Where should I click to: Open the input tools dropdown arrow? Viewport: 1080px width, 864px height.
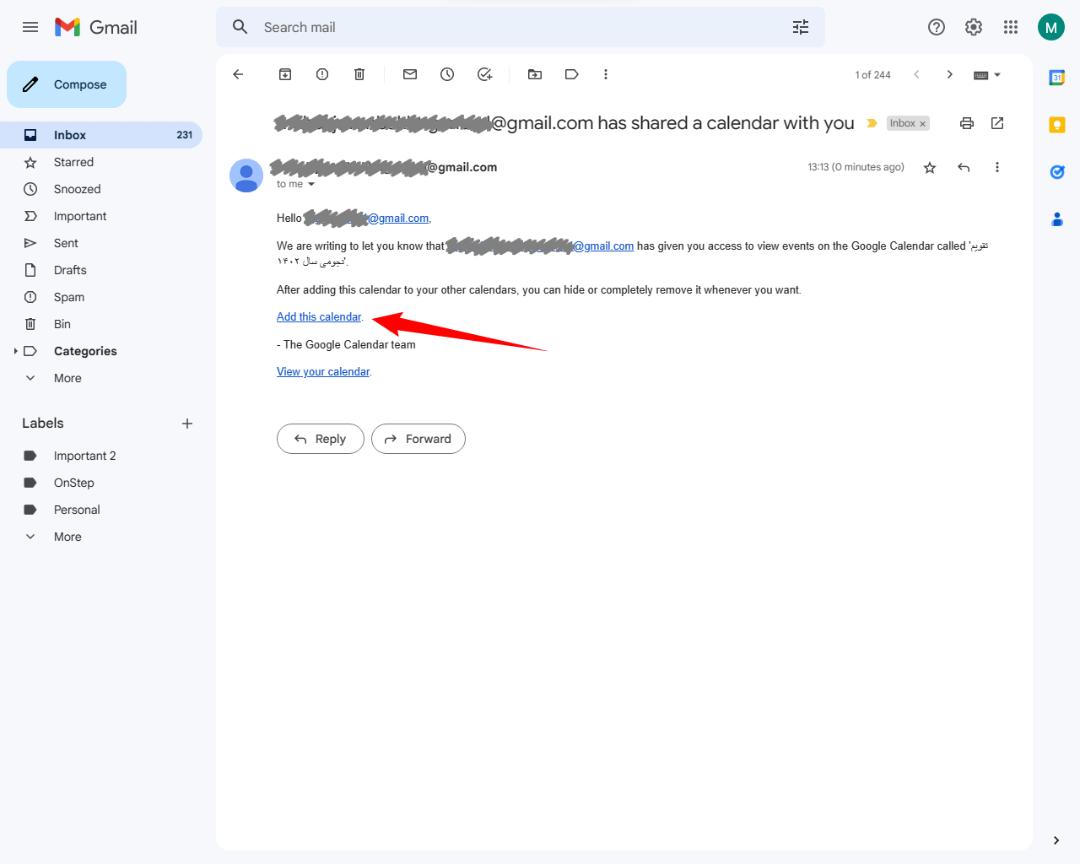click(x=997, y=75)
